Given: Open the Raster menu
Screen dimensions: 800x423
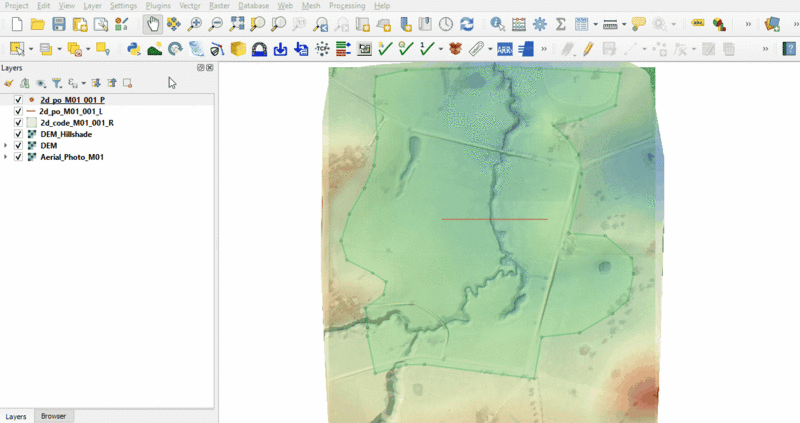Looking at the screenshot, I should tap(219, 6).
